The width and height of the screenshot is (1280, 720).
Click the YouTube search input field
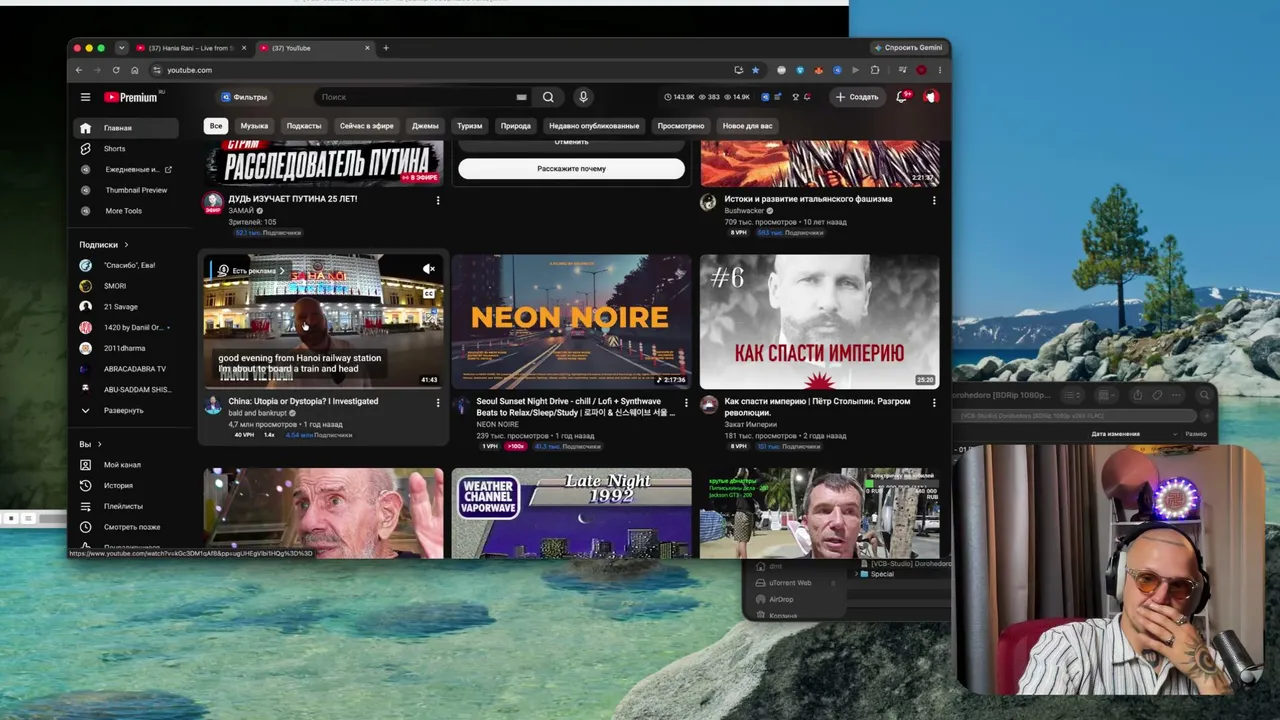tap(414, 97)
